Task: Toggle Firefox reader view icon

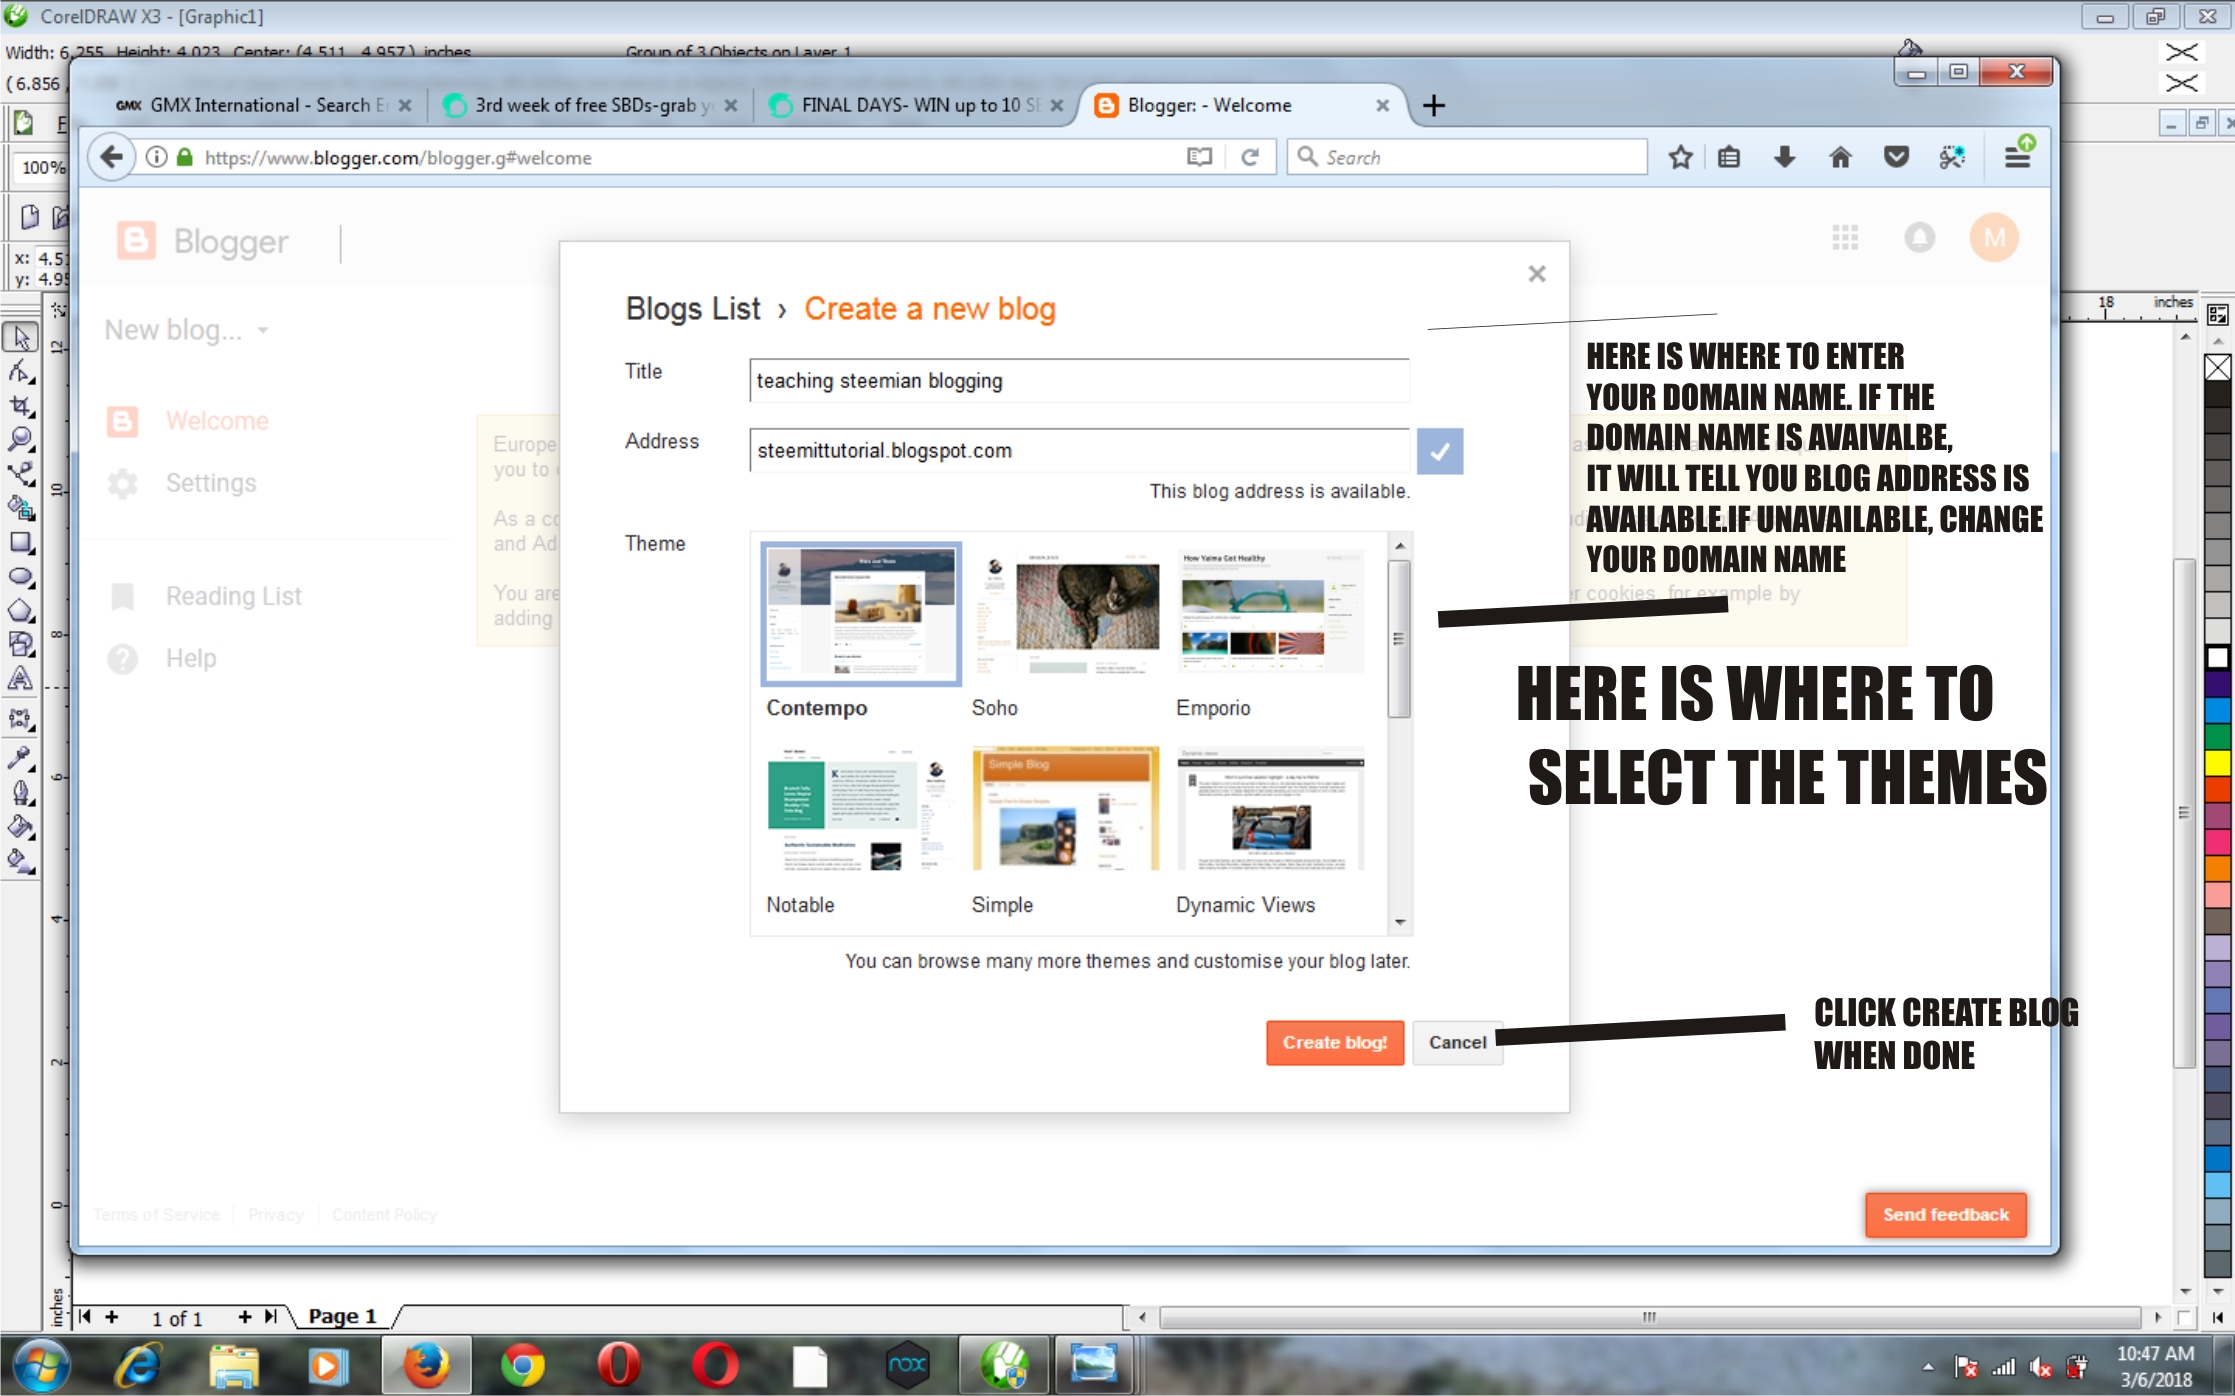Action: (1199, 157)
